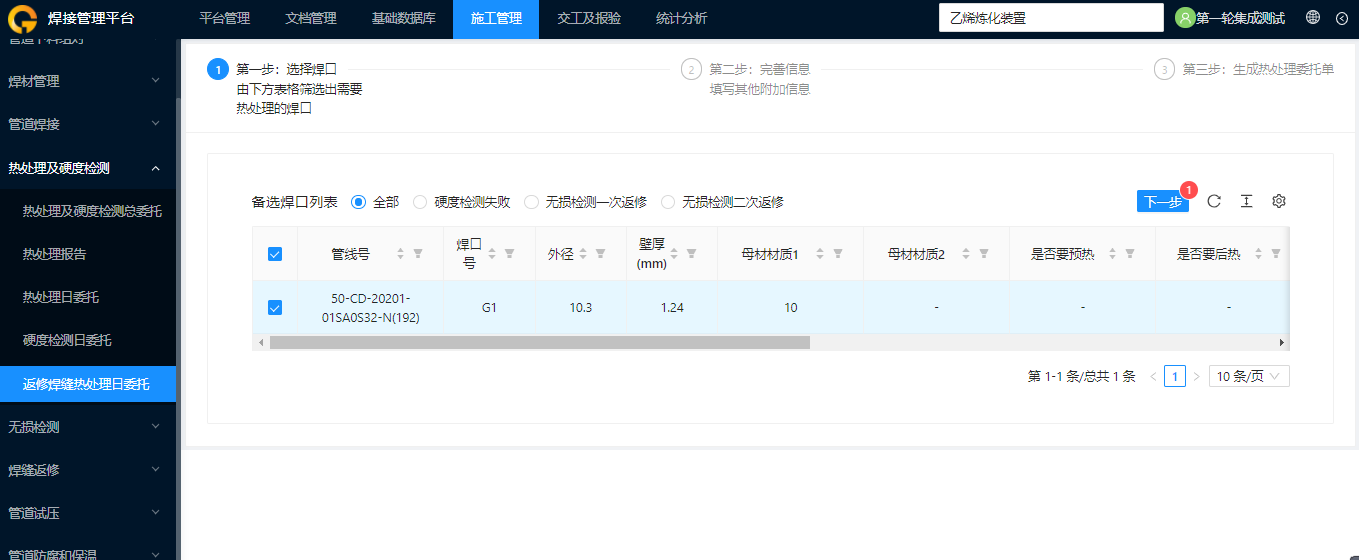Image resolution: width=1359 pixels, height=560 pixels.
Task: Click the platform logo icon
Action: click(x=22, y=18)
